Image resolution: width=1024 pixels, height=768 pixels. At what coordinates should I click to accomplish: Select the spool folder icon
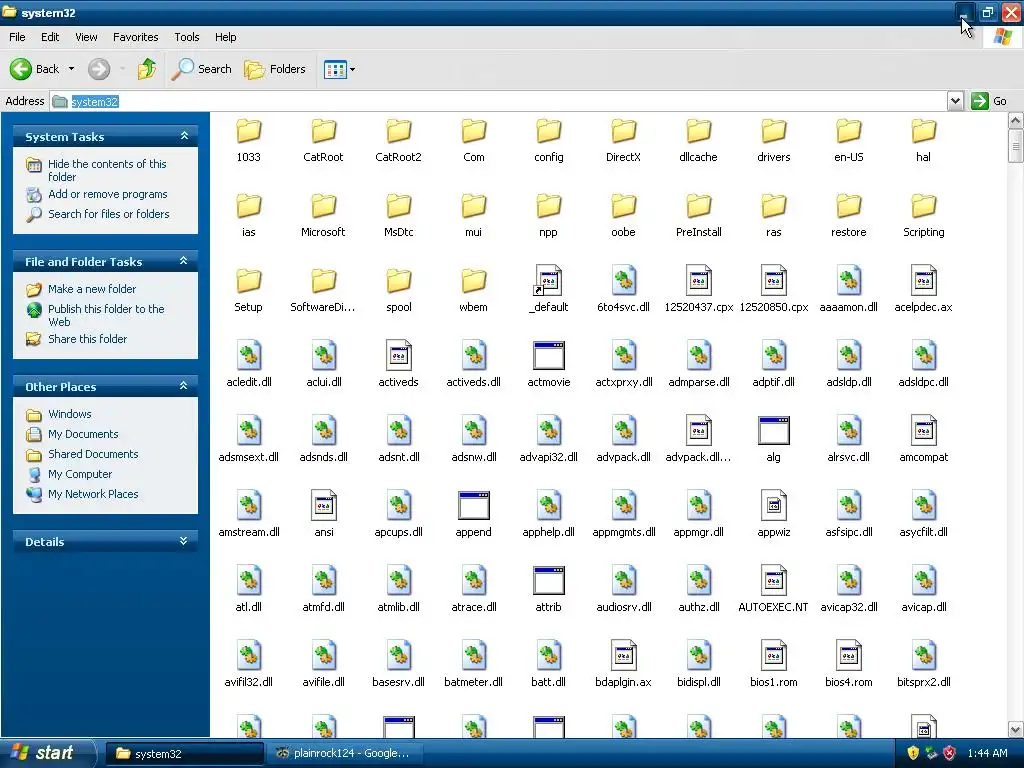coord(398,281)
